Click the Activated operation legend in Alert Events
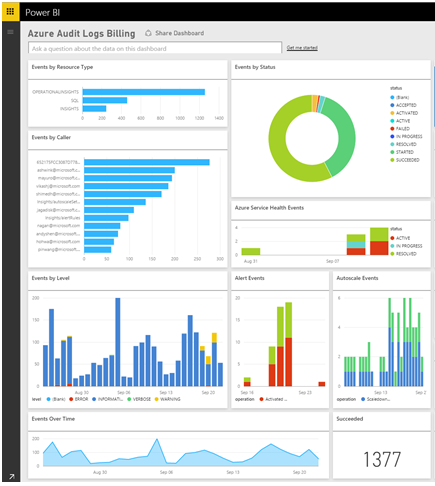435x486 pixels. click(273, 399)
